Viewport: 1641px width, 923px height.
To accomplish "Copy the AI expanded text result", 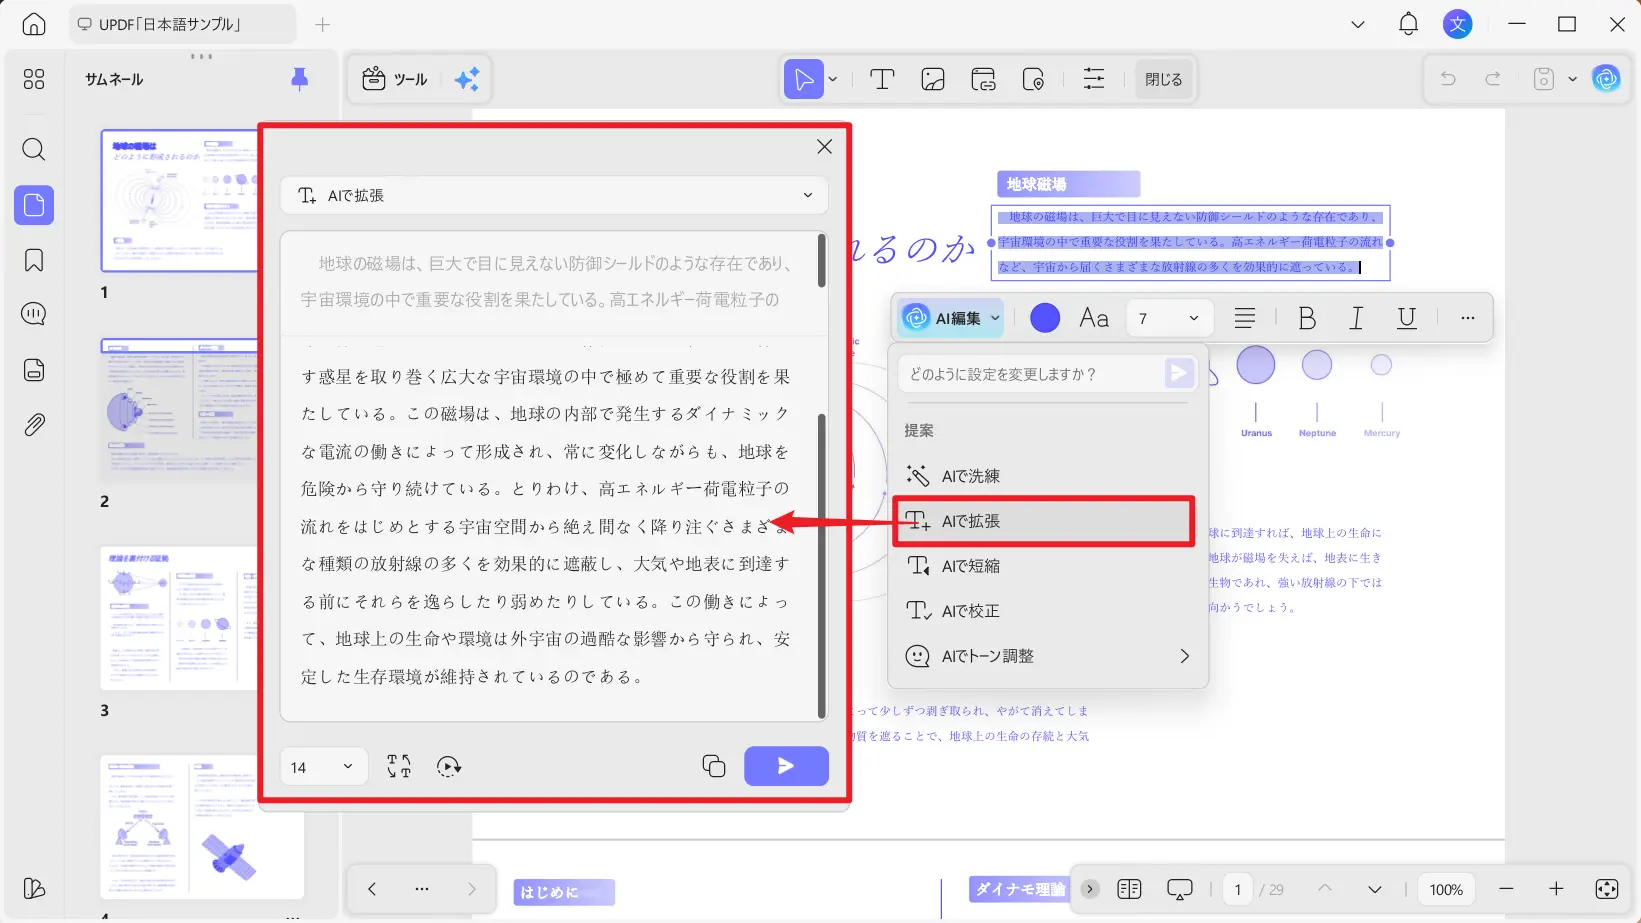I will tap(713, 766).
